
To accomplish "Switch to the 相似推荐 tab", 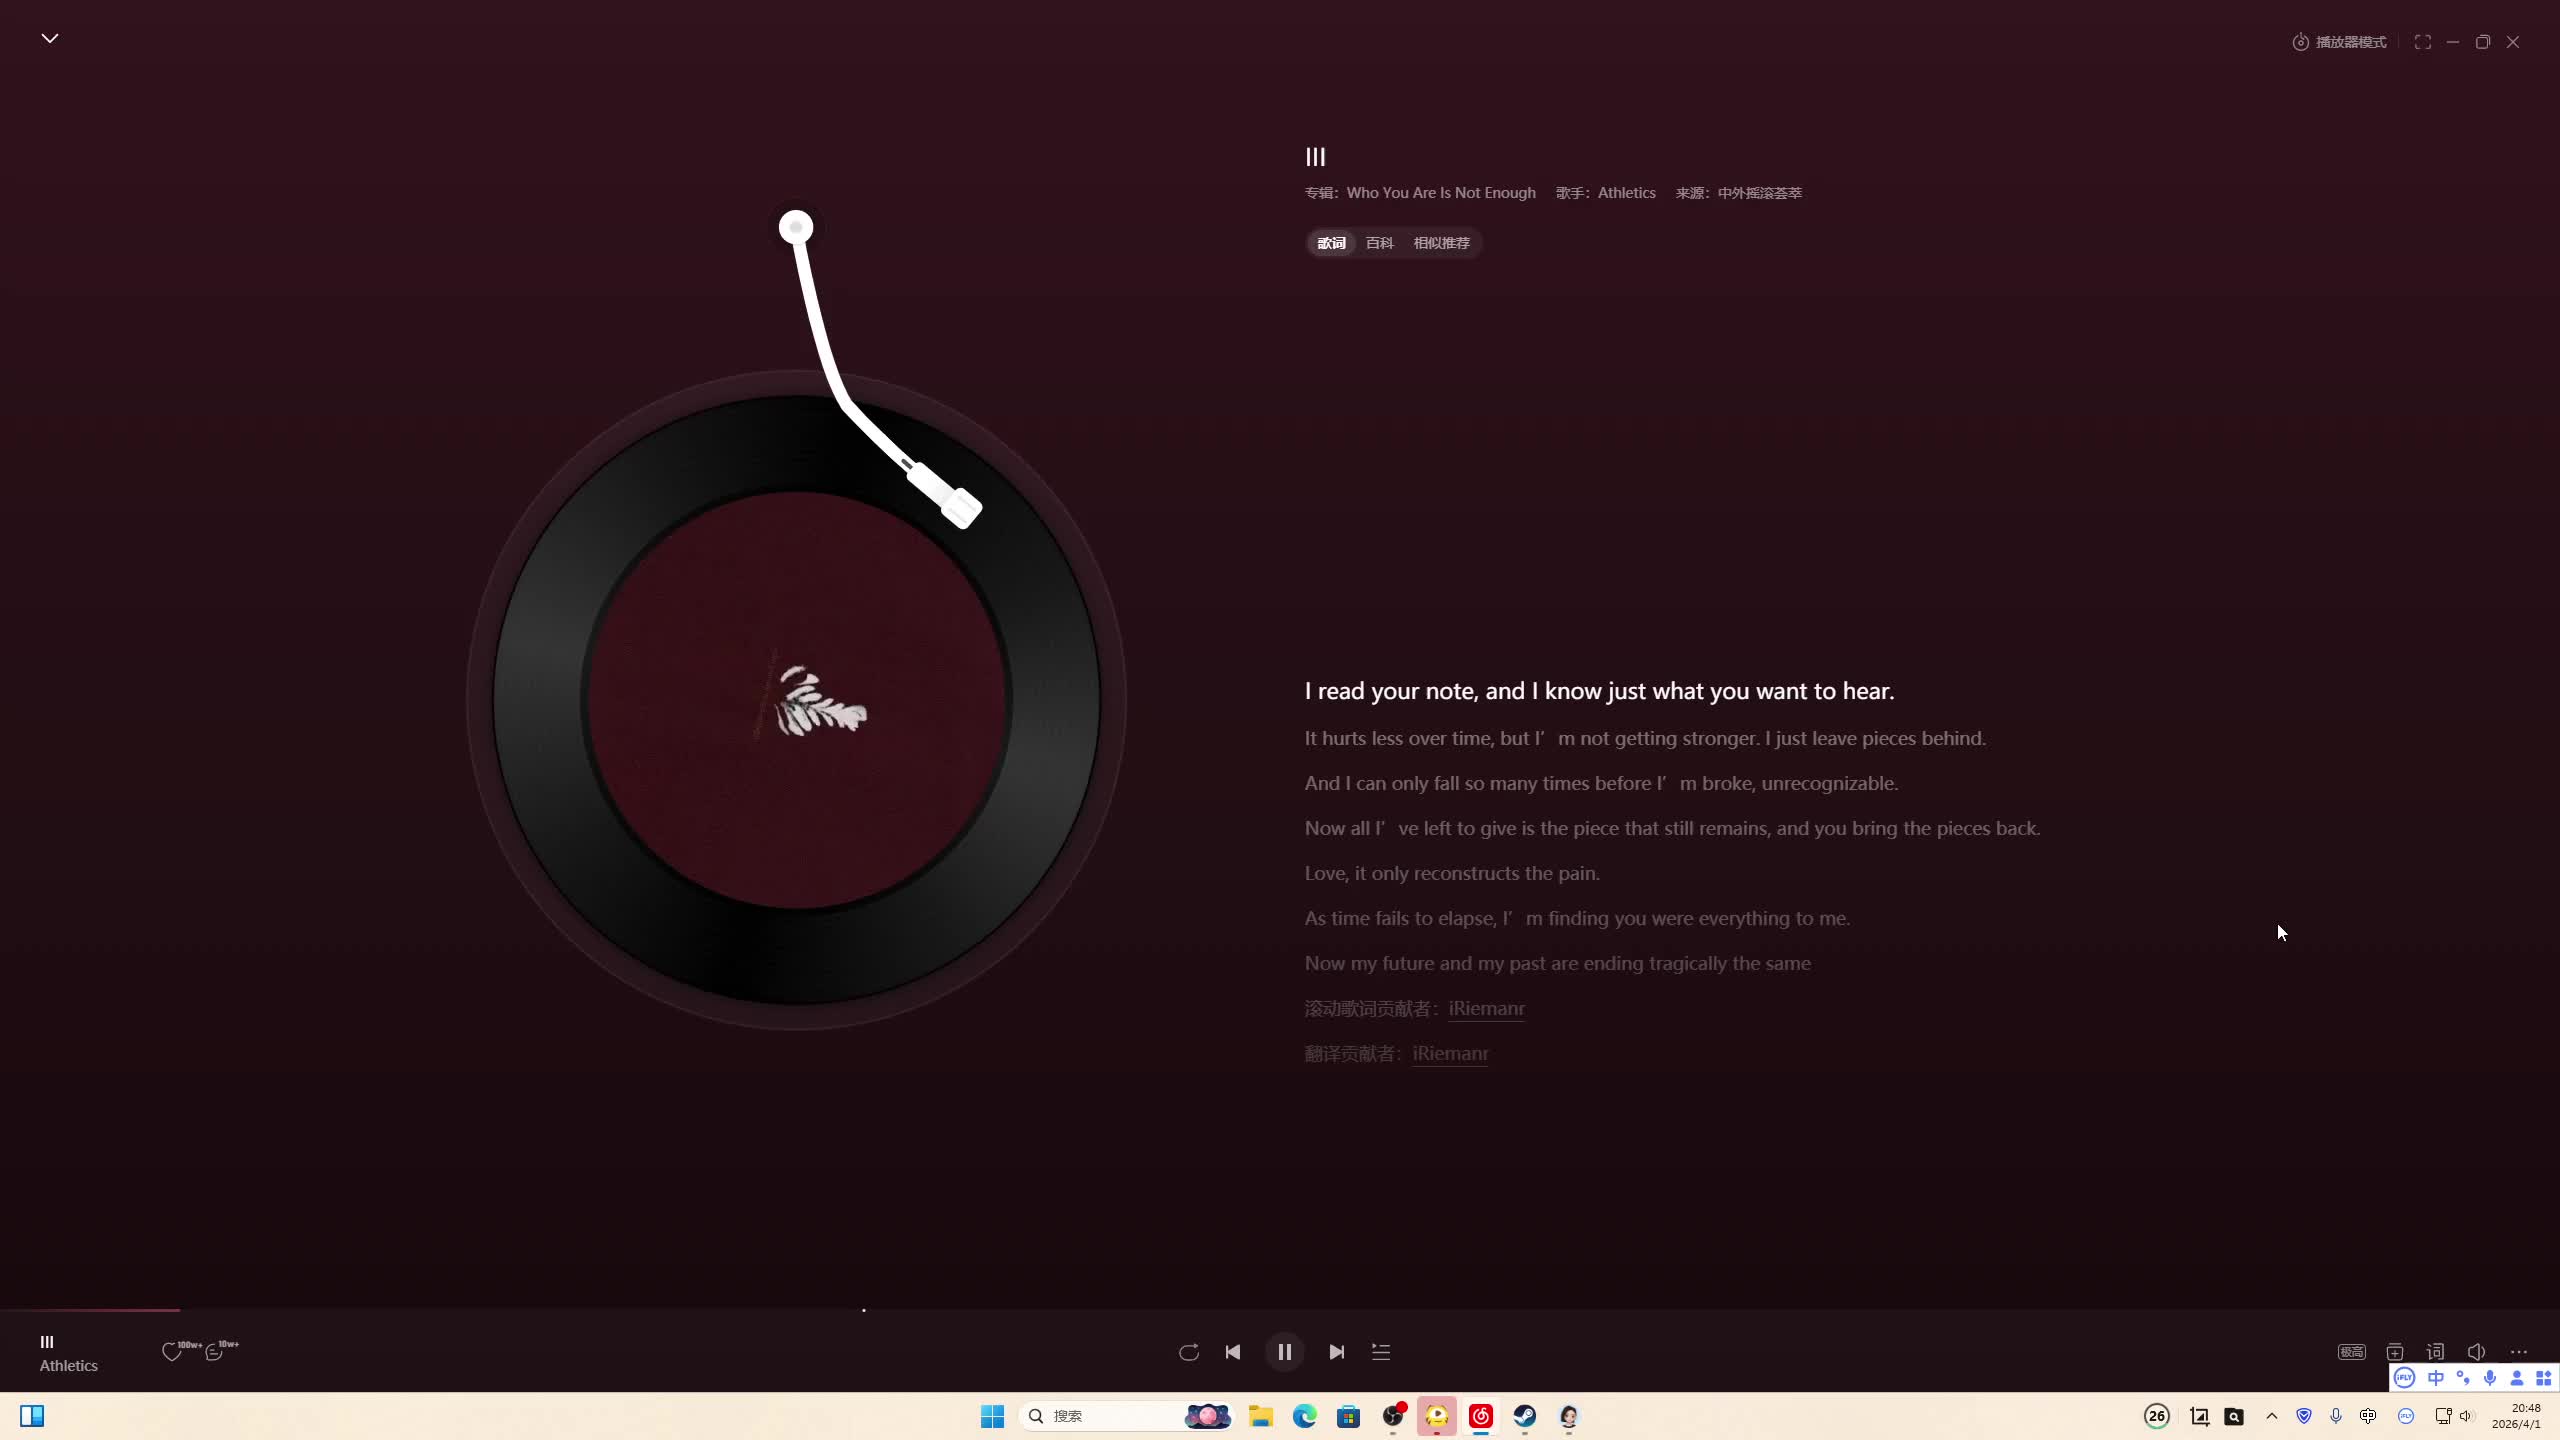I will (1441, 243).
